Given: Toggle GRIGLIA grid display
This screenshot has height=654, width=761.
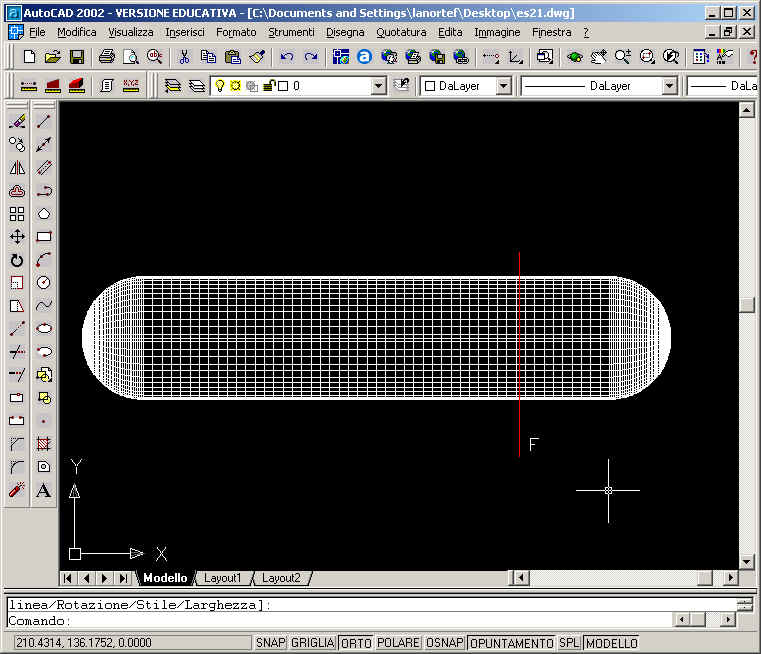Looking at the screenshot, I should (x=313, y=643).
